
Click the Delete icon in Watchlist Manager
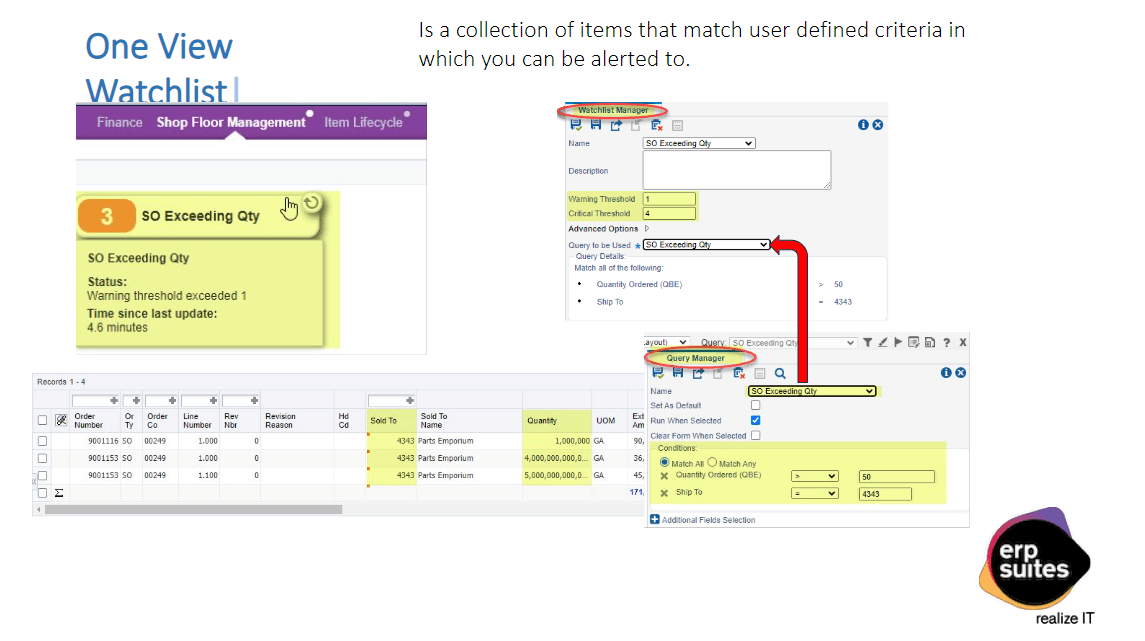656,125
